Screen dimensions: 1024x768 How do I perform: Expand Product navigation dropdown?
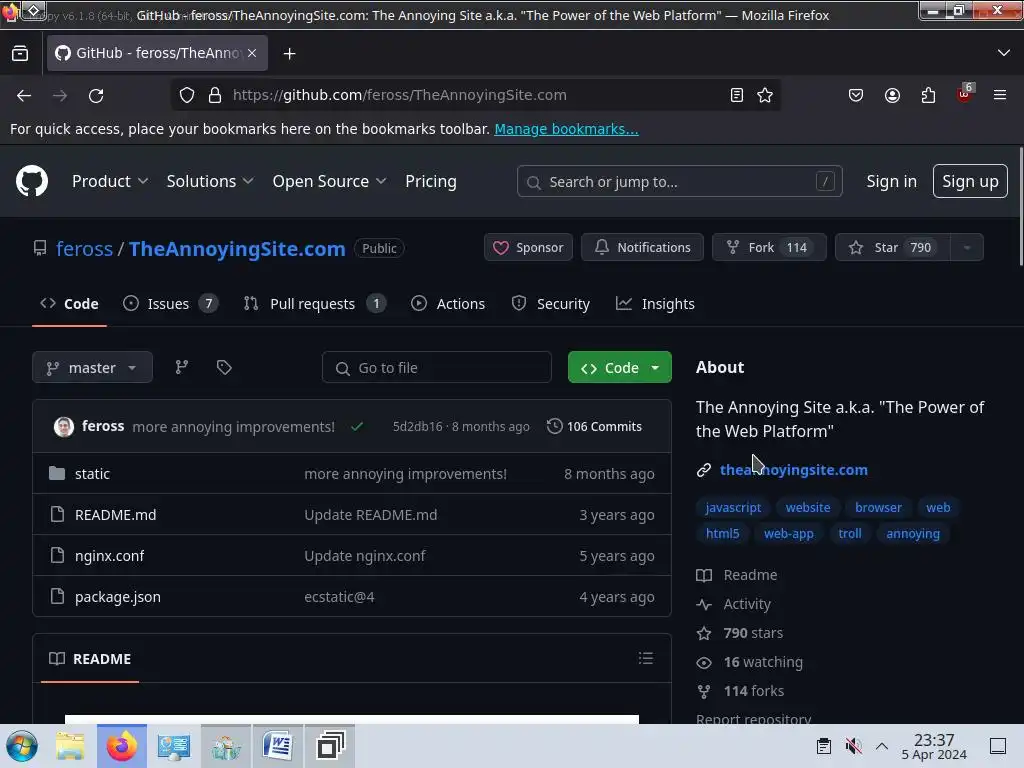pyautogui.click(x=110, y=182)
